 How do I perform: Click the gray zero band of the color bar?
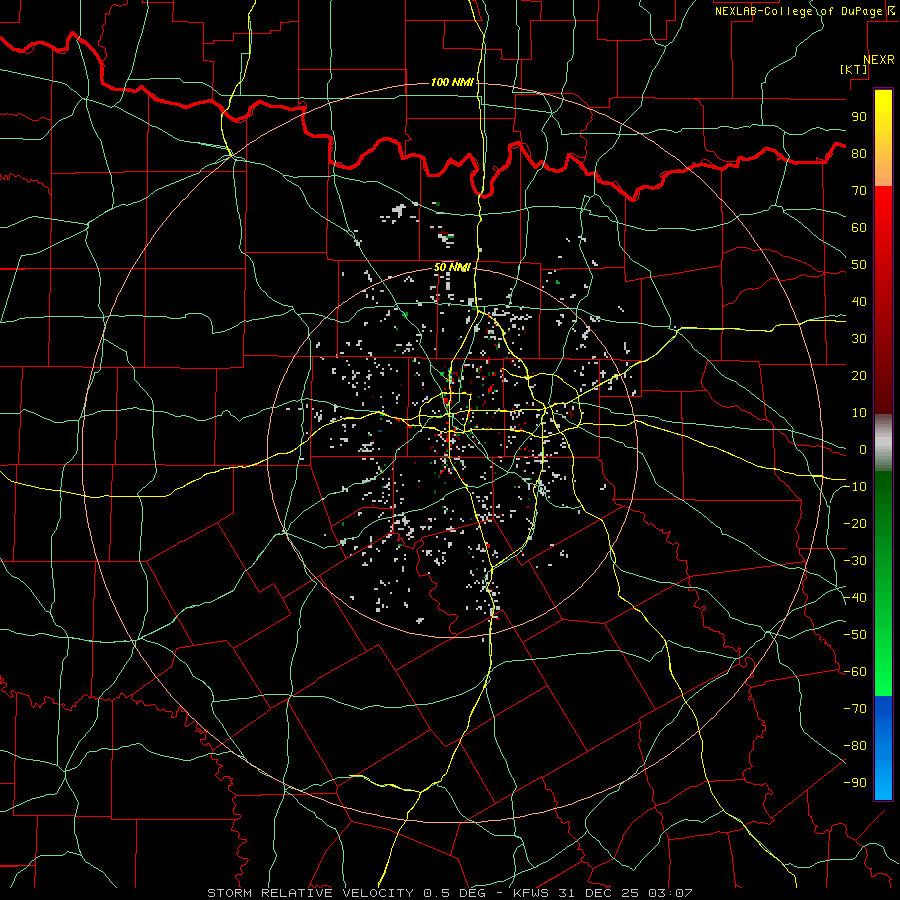coord(883,443)
